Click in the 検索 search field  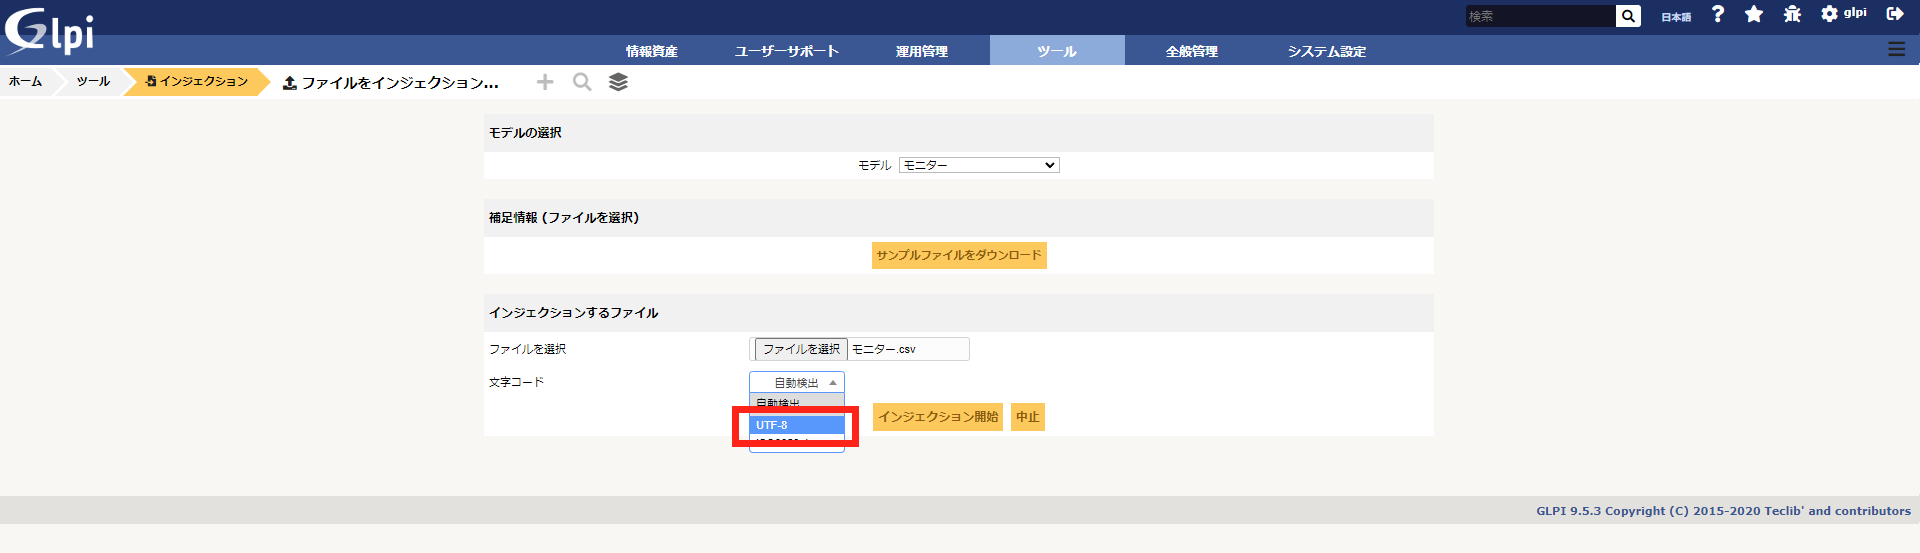coord(1540,16)
